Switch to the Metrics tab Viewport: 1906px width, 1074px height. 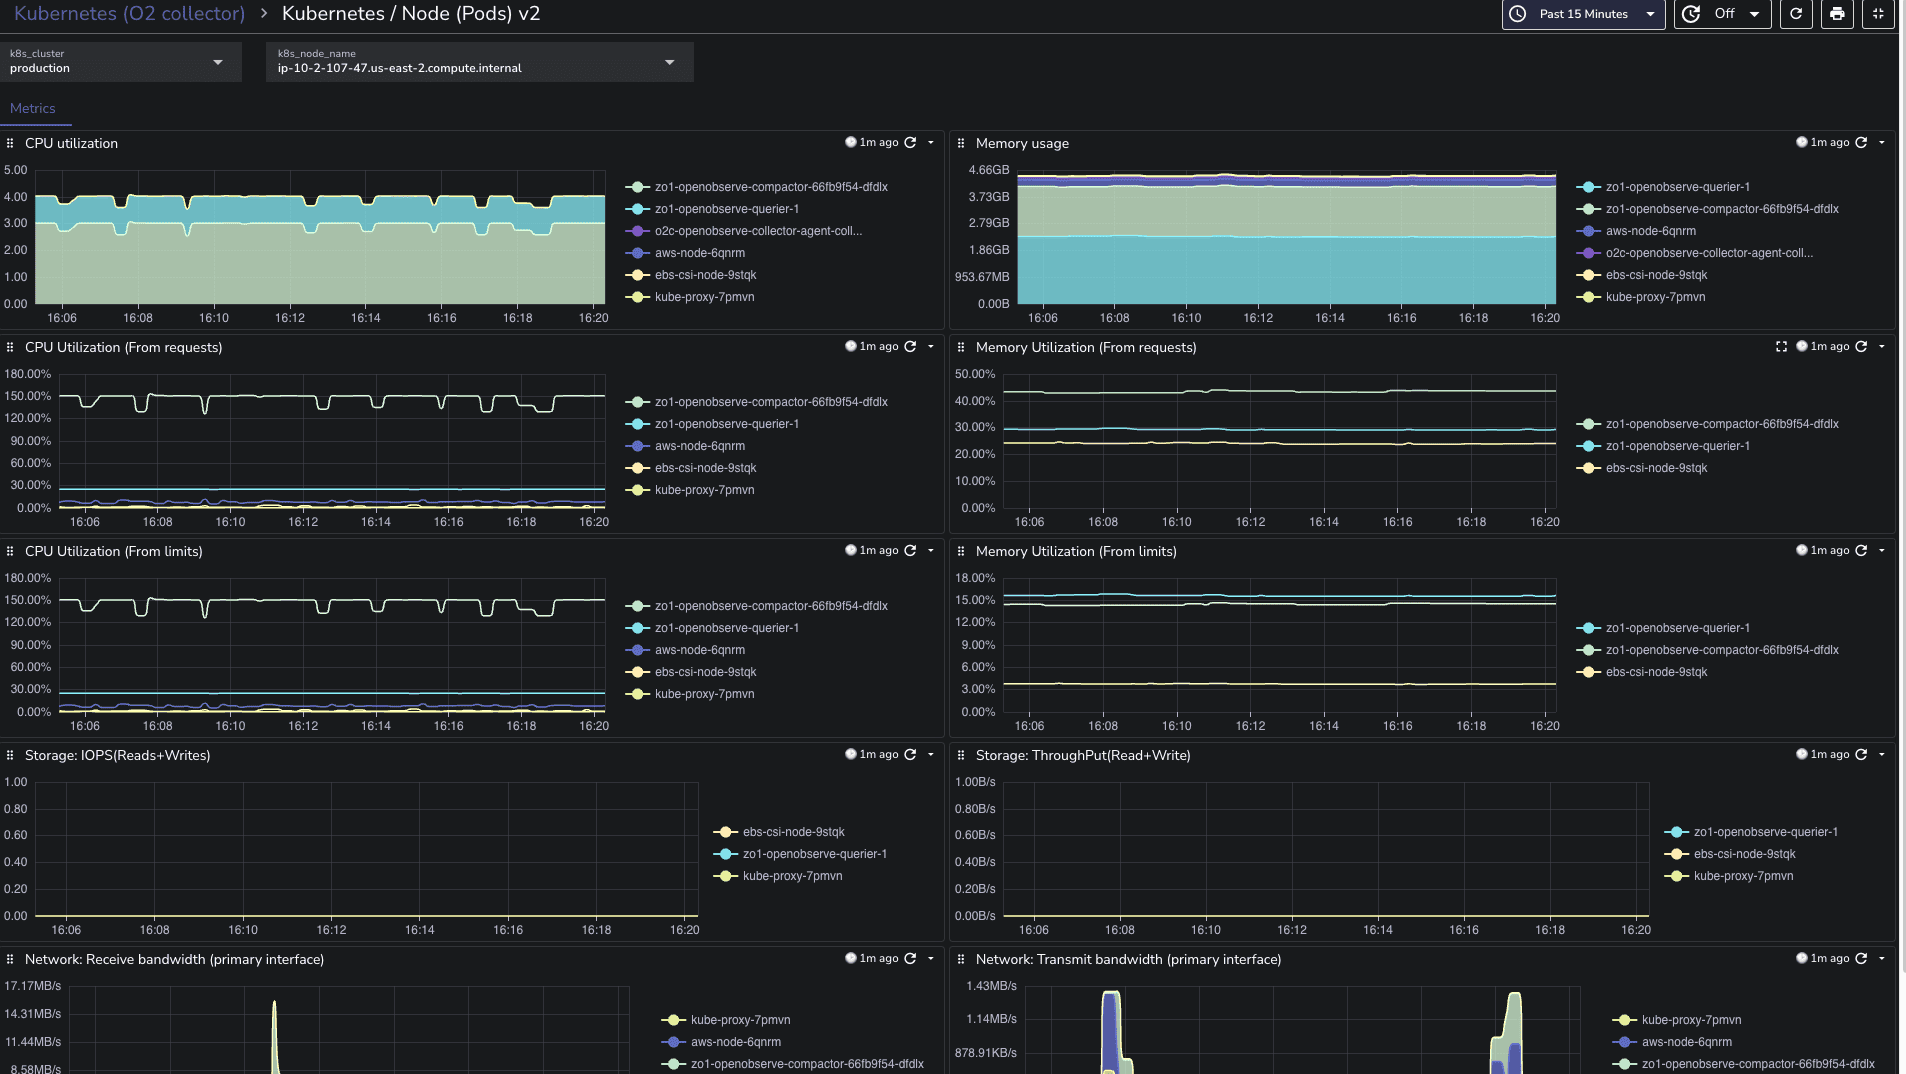coord(33,109)
